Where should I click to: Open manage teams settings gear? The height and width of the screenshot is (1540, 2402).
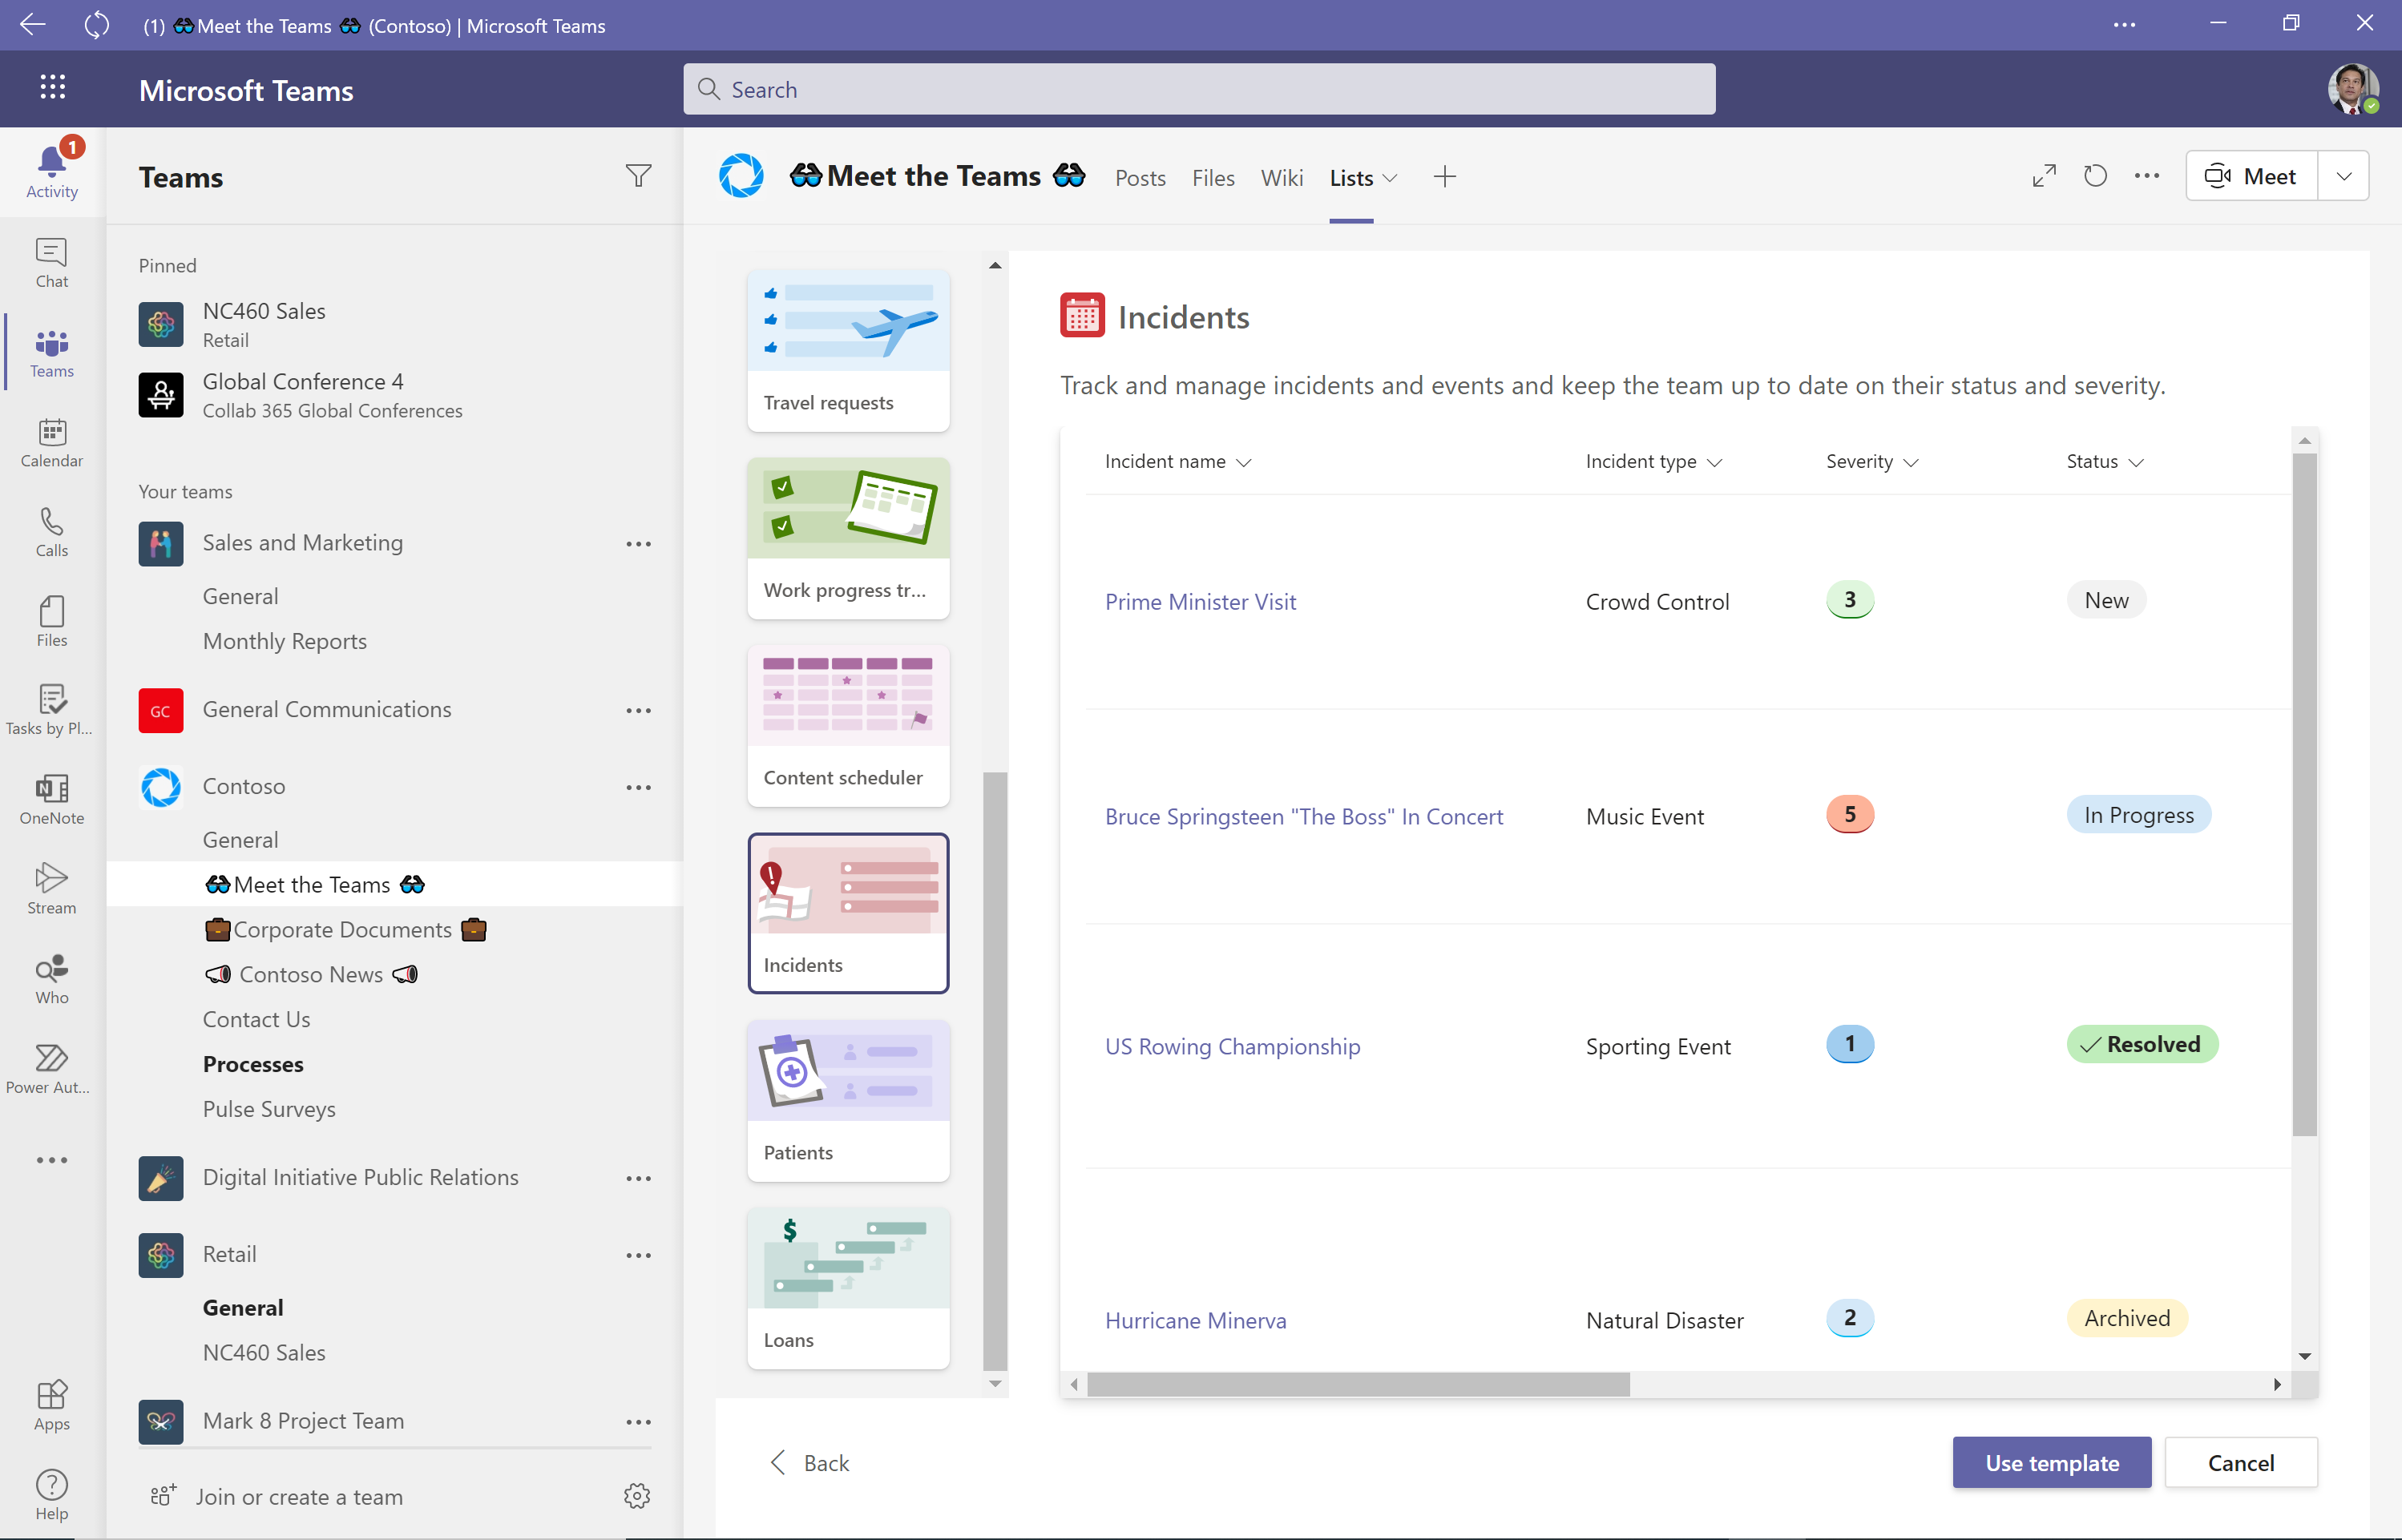point(637,1496)
